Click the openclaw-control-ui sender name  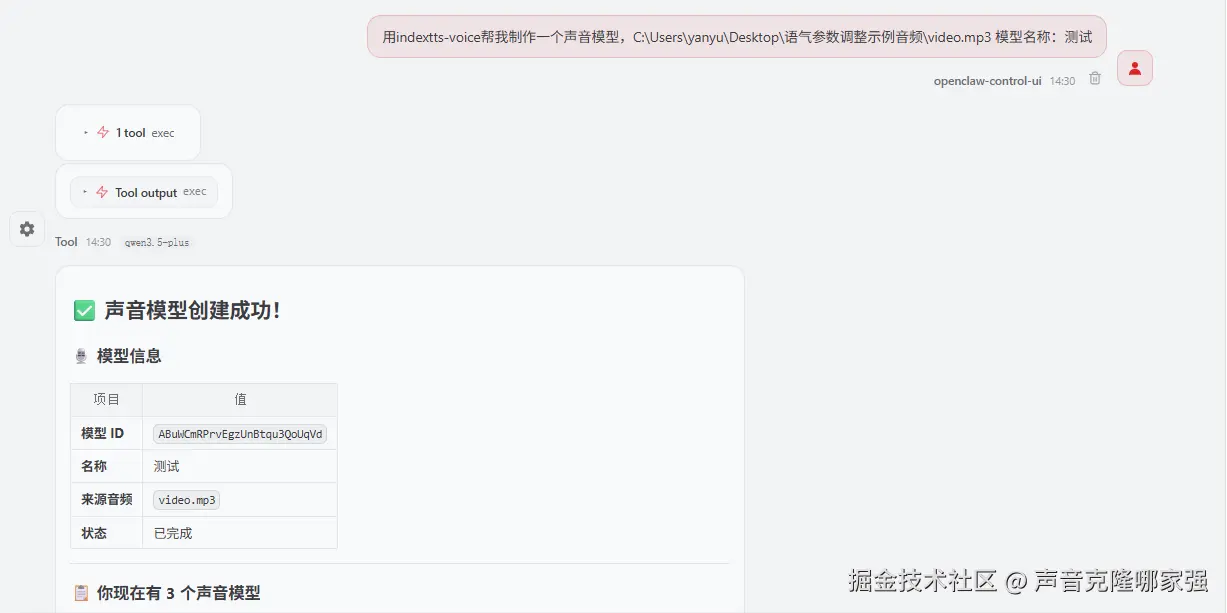coord(988,81)
